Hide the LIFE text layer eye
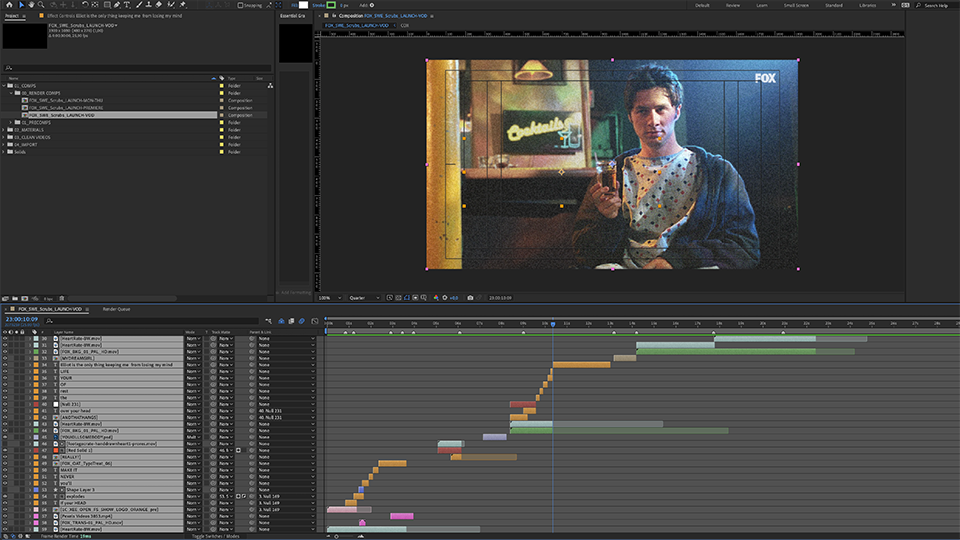The image size is (960, 540). 5,371
